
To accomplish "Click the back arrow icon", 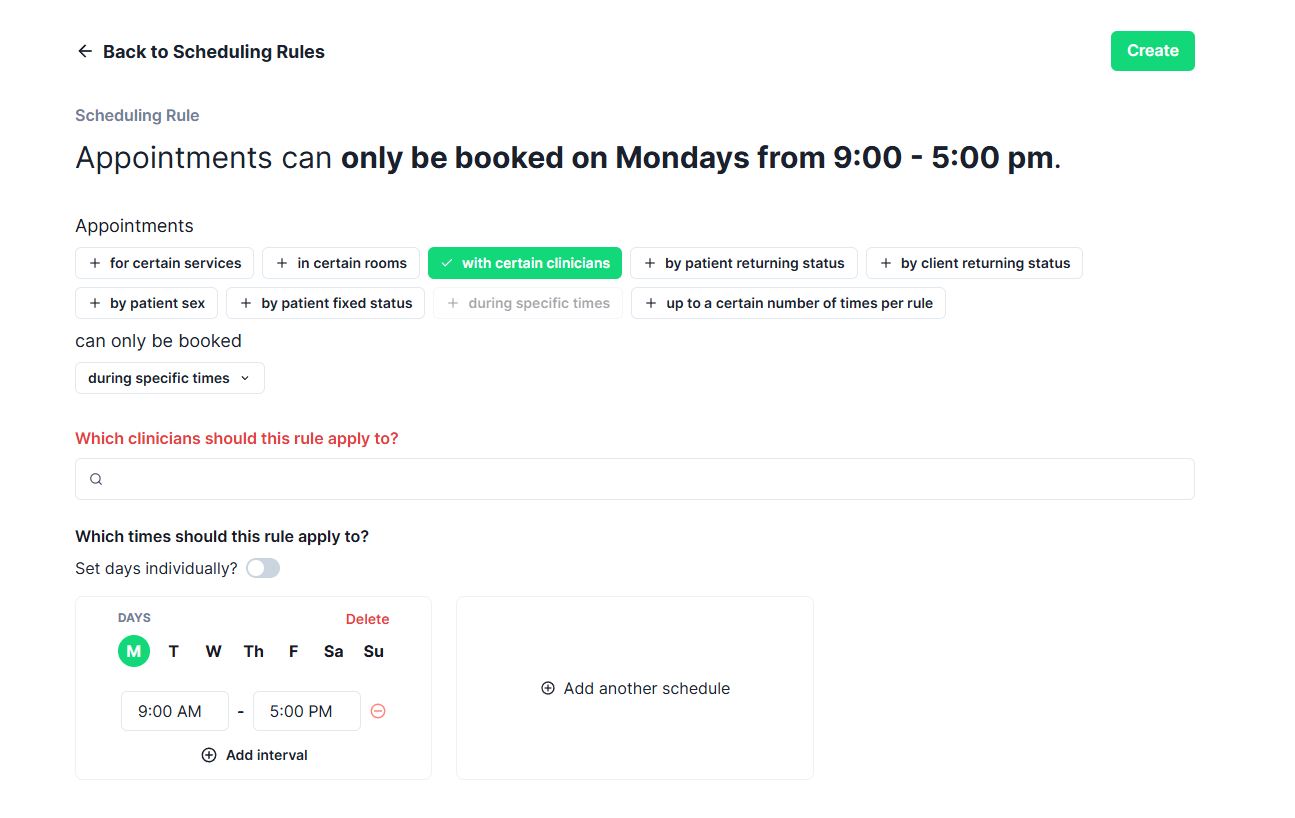I will tap(85, 51).
